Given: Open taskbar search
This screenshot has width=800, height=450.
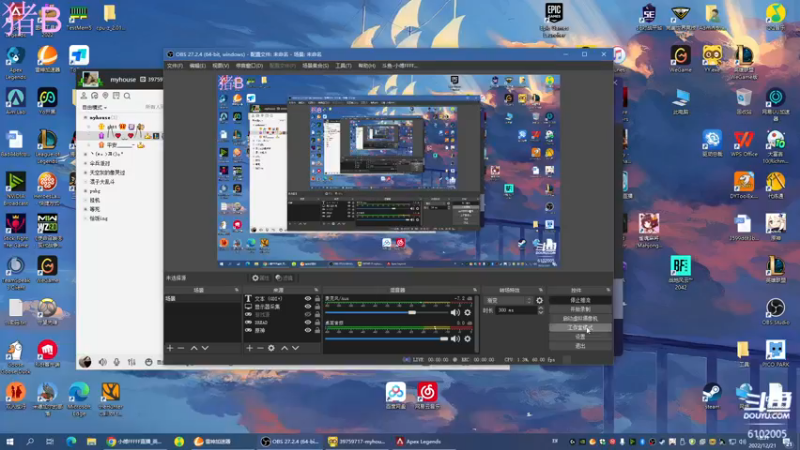Looking at the screenshot, I should [30, 441].
